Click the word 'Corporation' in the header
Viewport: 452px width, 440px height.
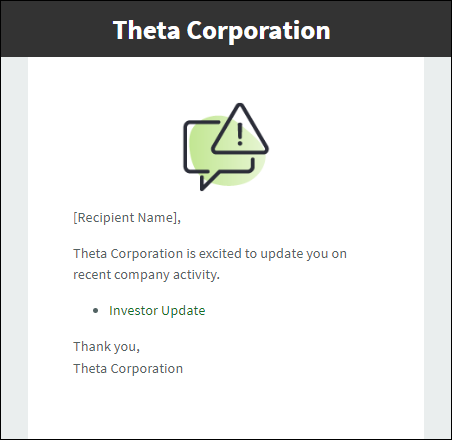259,31
